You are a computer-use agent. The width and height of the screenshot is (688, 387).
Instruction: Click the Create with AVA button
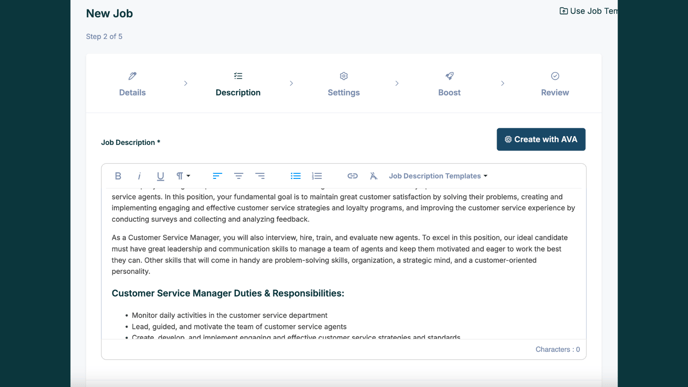[541, 140]
